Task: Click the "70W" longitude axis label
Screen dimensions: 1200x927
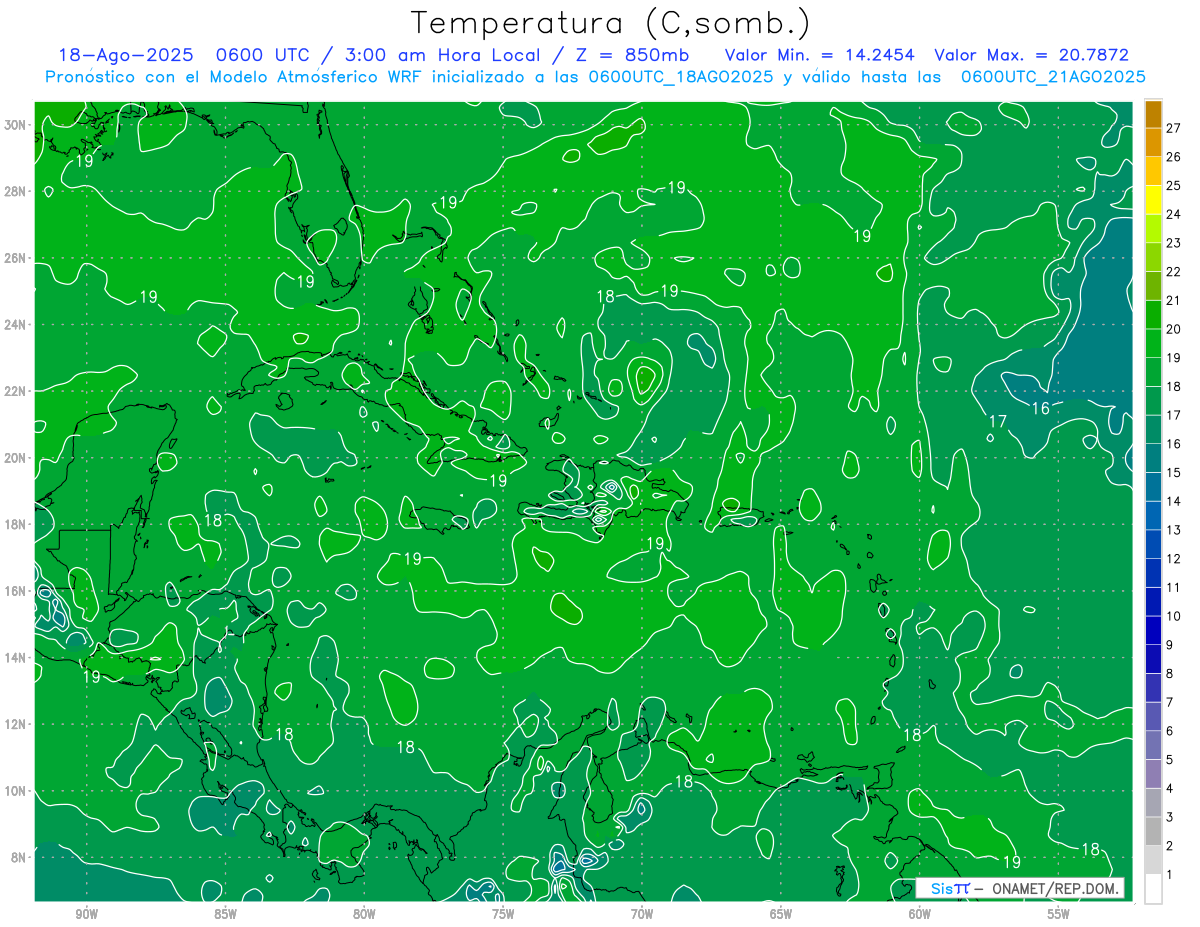Action: 642,914
